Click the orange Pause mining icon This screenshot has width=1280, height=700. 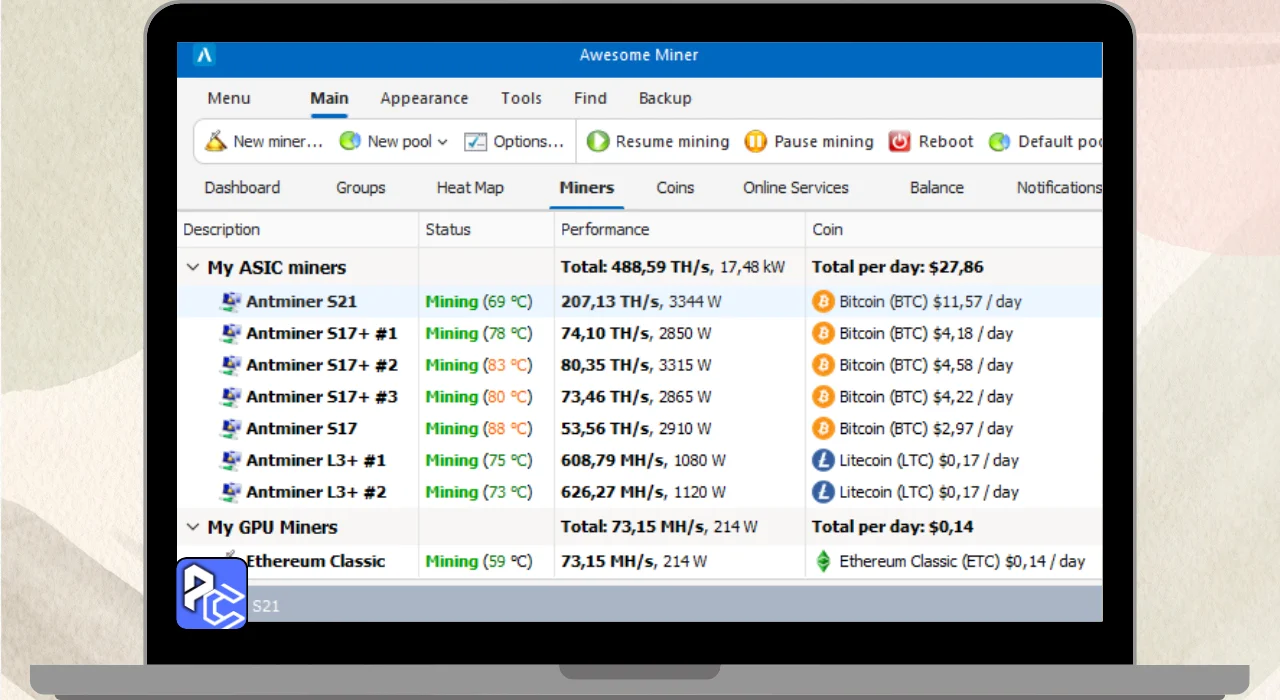click(x=756, y=141)
